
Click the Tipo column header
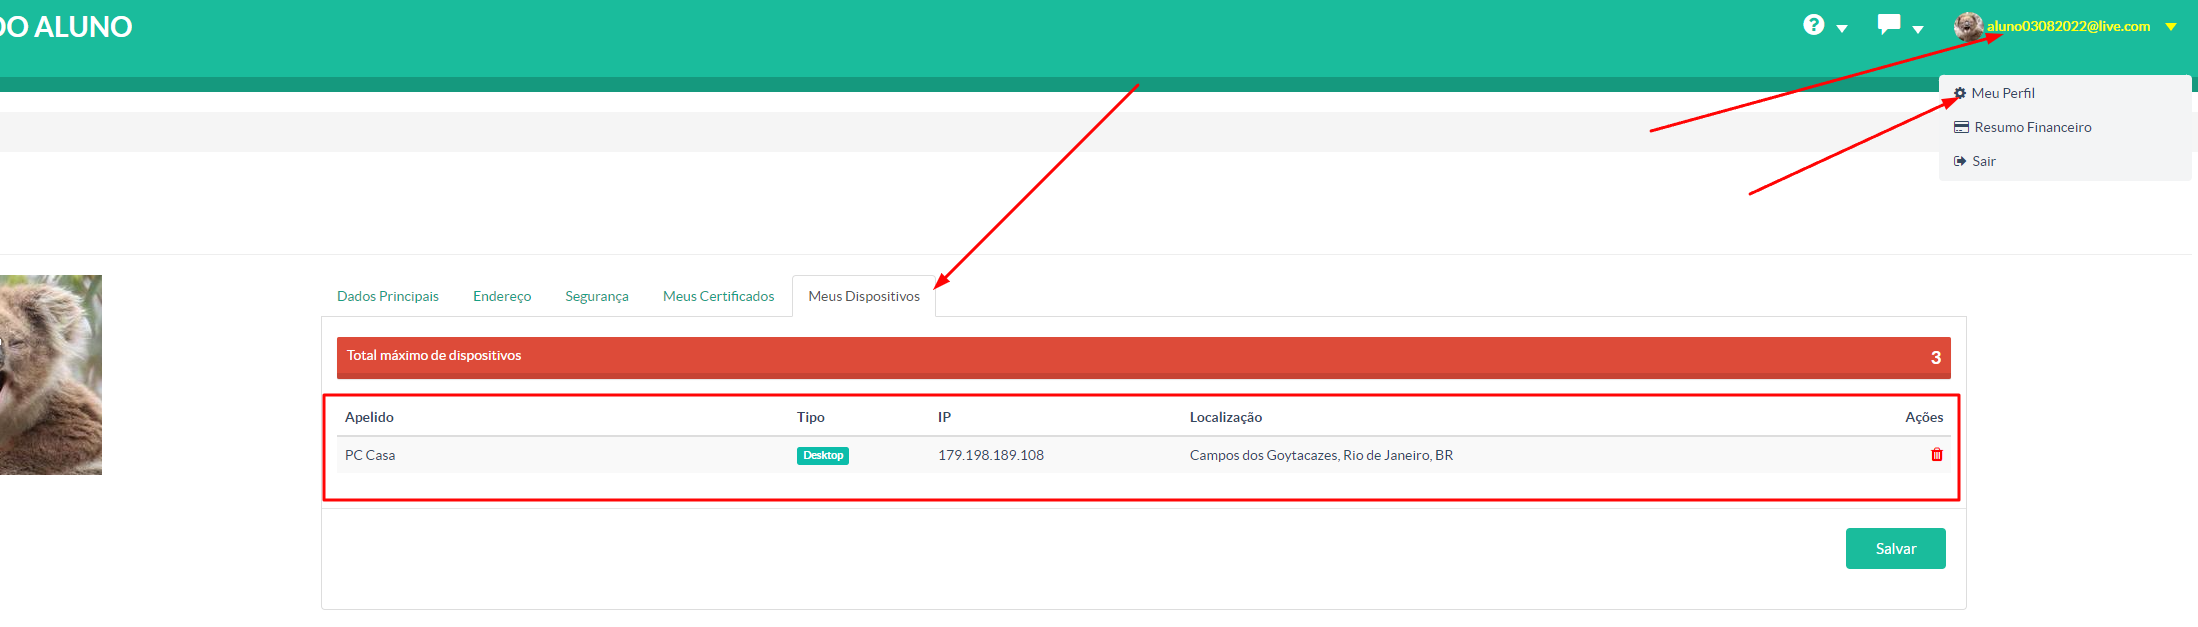(x=811, y=417)
